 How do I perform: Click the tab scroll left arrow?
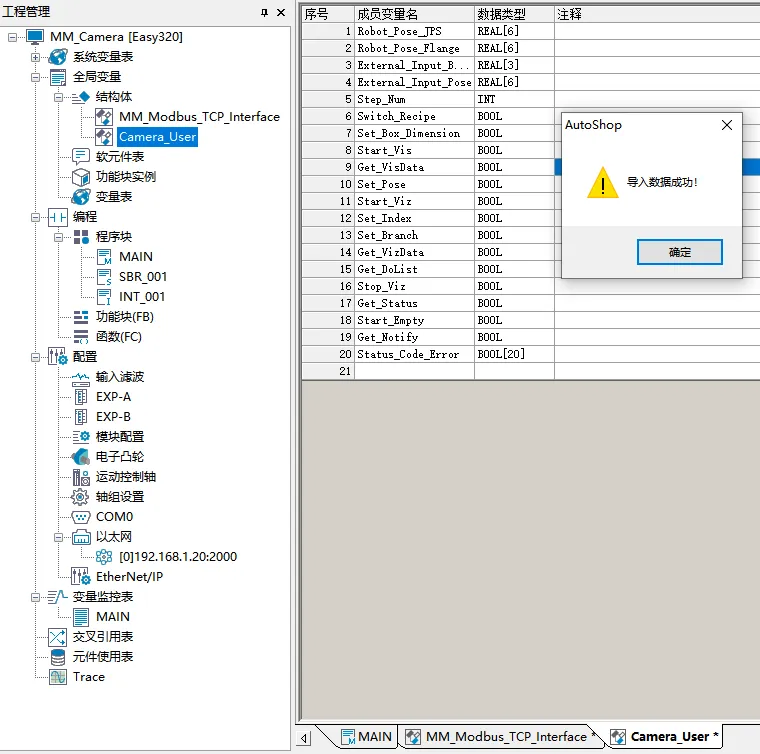click(304, 738)
